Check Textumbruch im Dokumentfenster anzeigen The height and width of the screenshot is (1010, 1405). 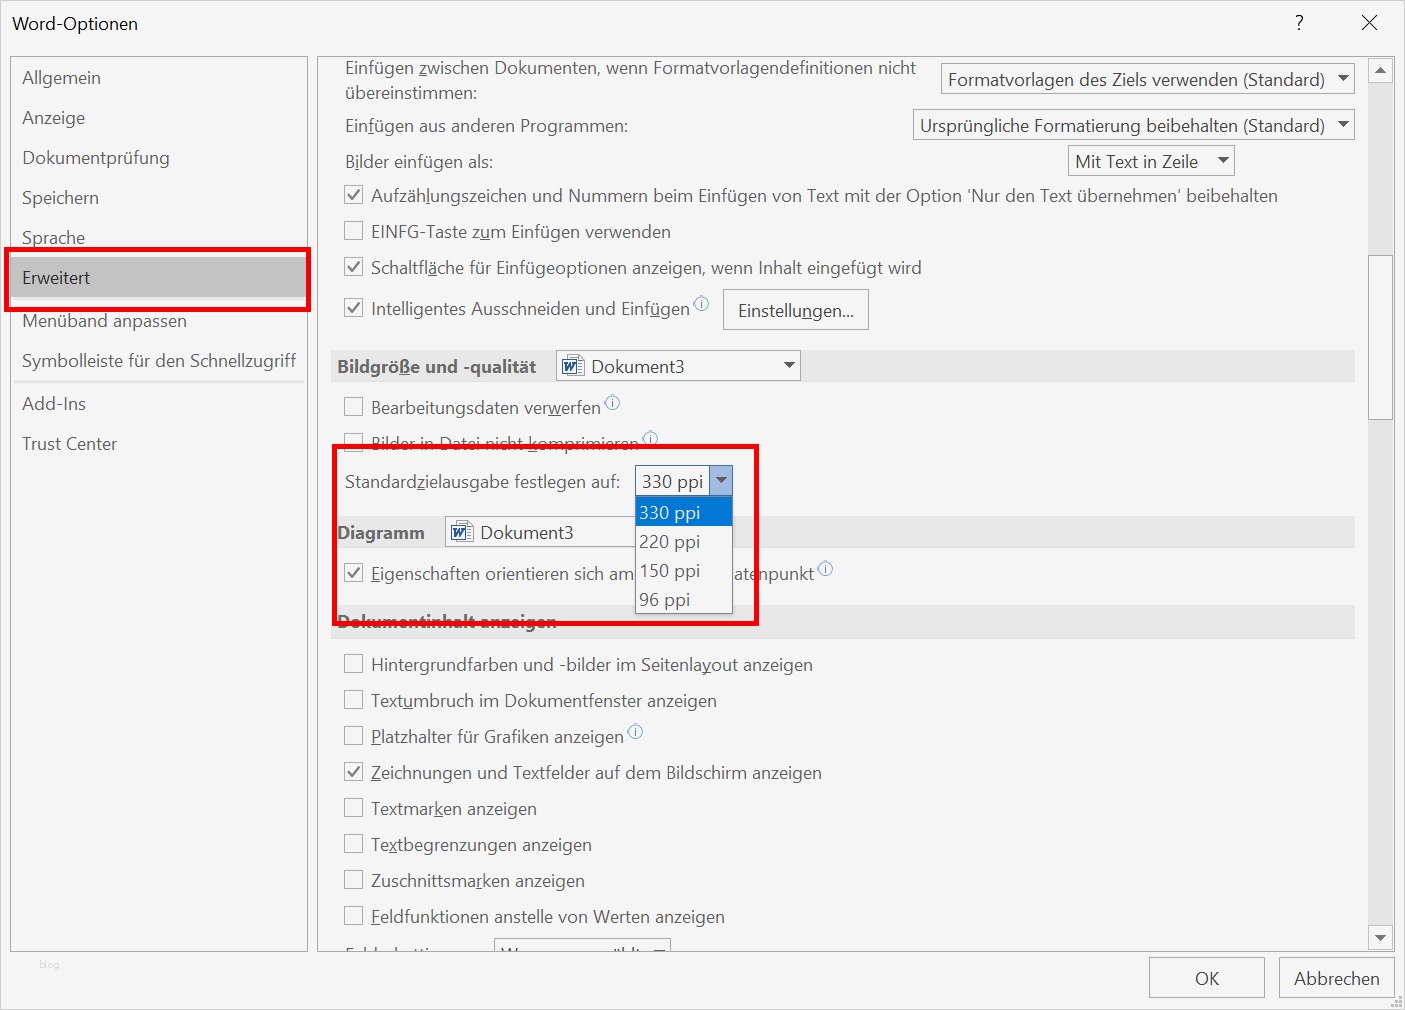(353, 700)
